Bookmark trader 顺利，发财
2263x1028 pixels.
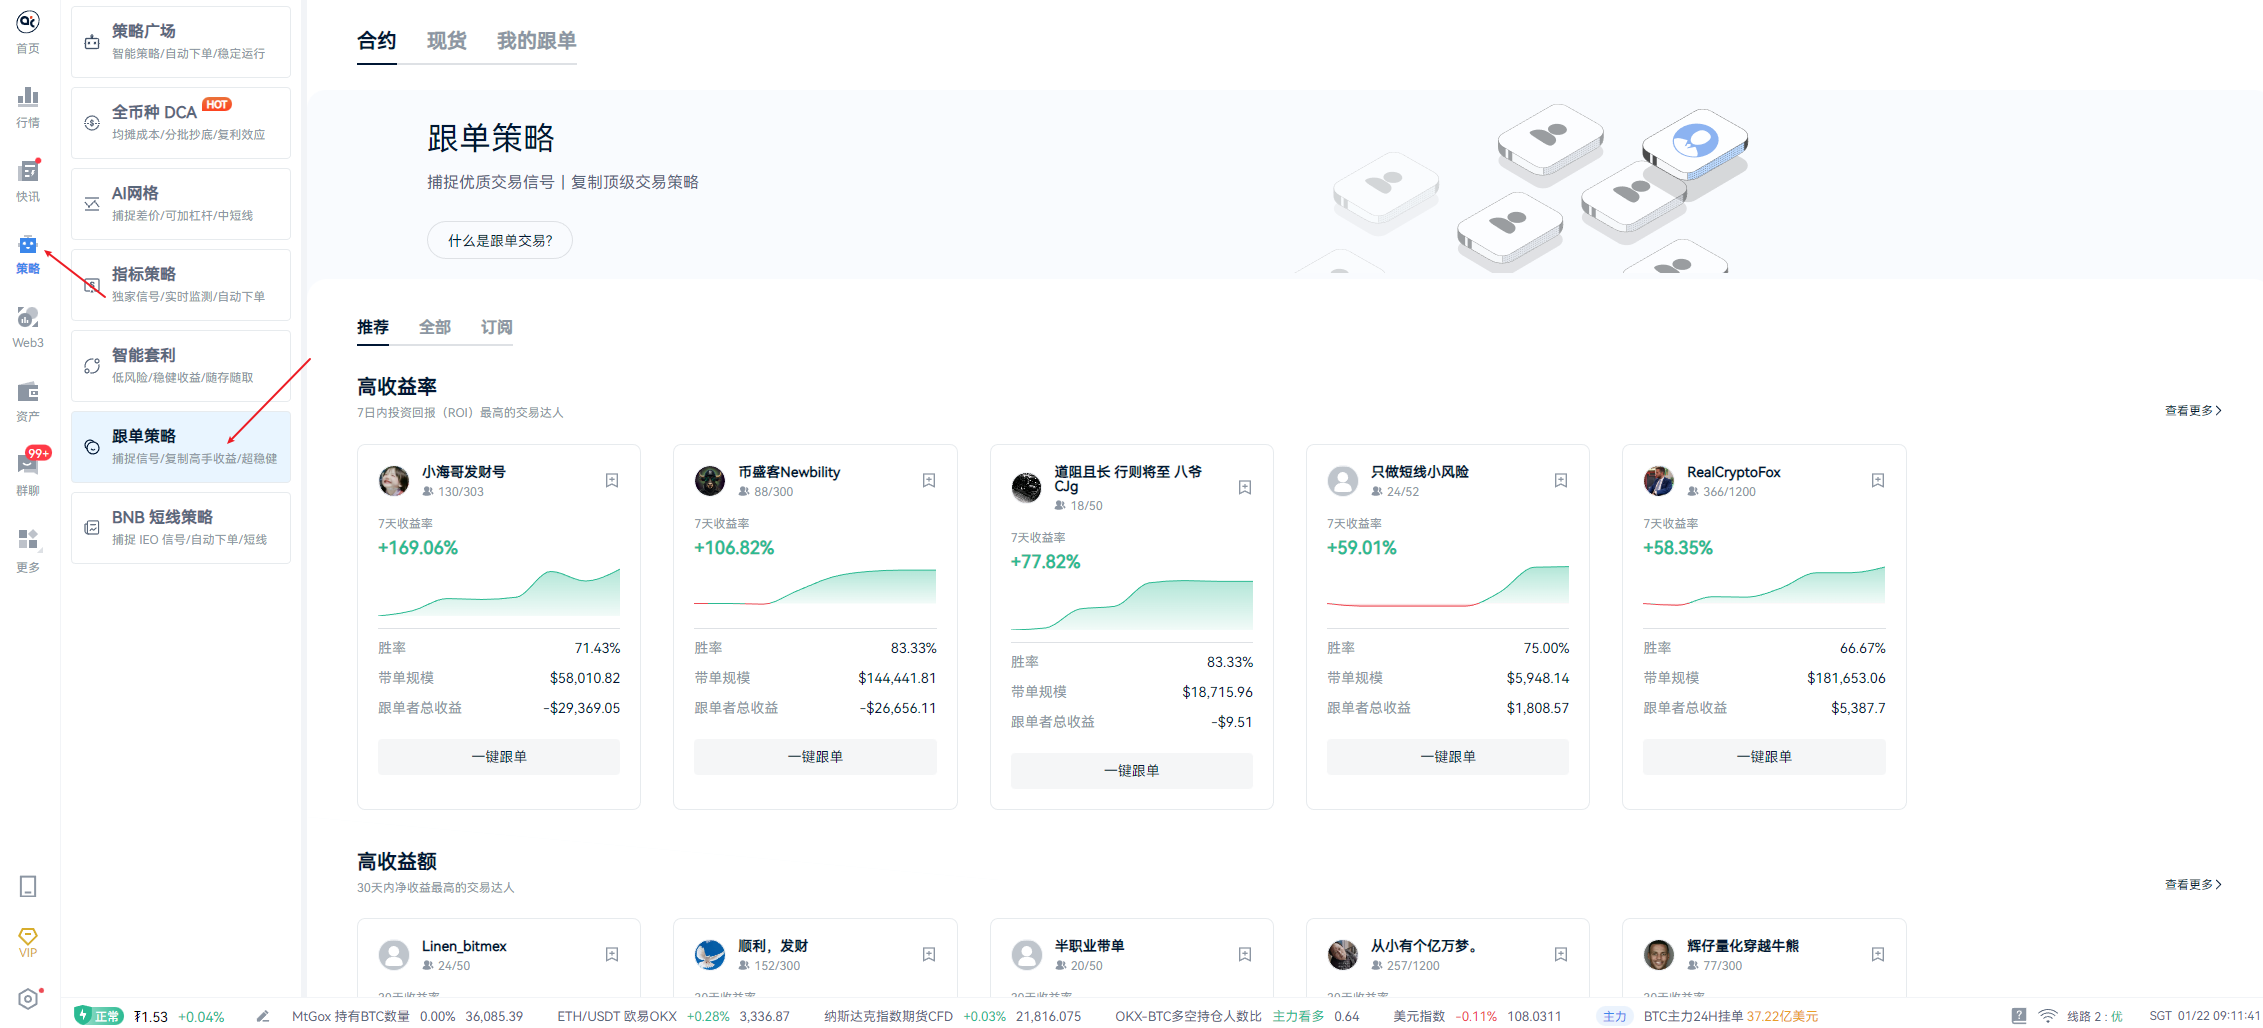click(x=929, y=955)
